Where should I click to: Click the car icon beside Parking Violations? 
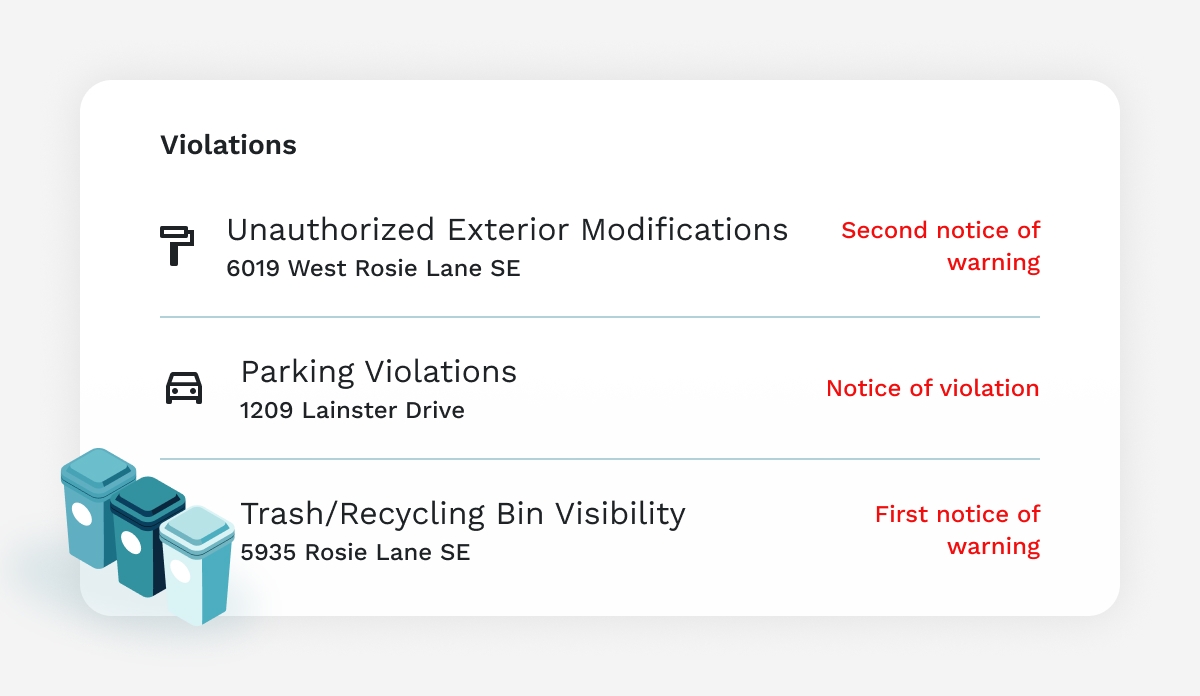pos(184,387)
